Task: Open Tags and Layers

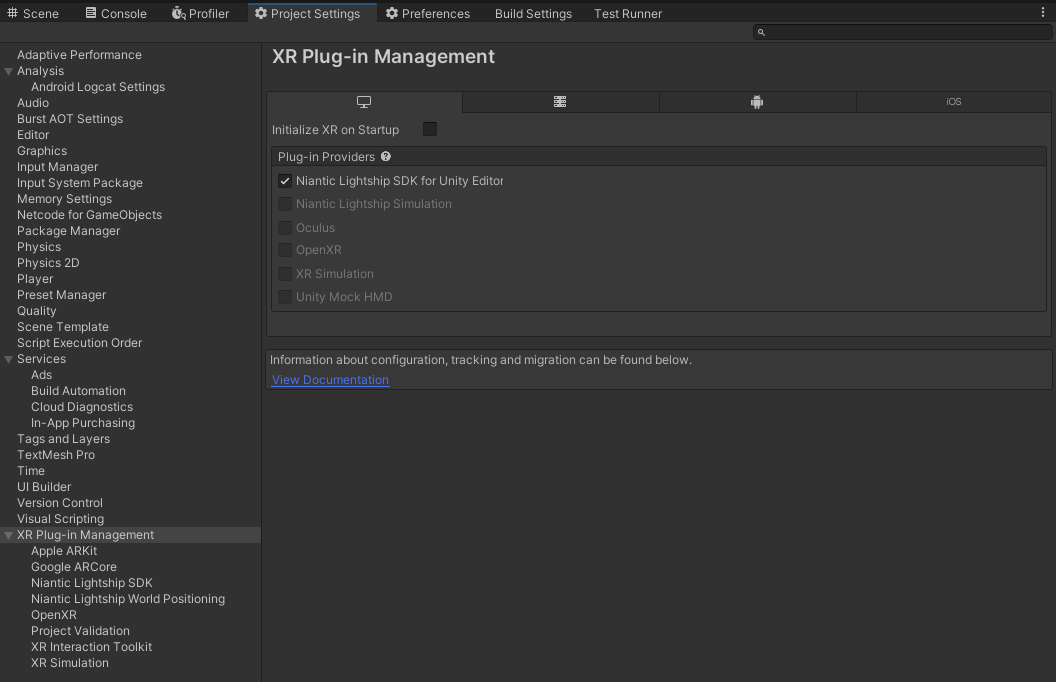Action: point(63,439)
